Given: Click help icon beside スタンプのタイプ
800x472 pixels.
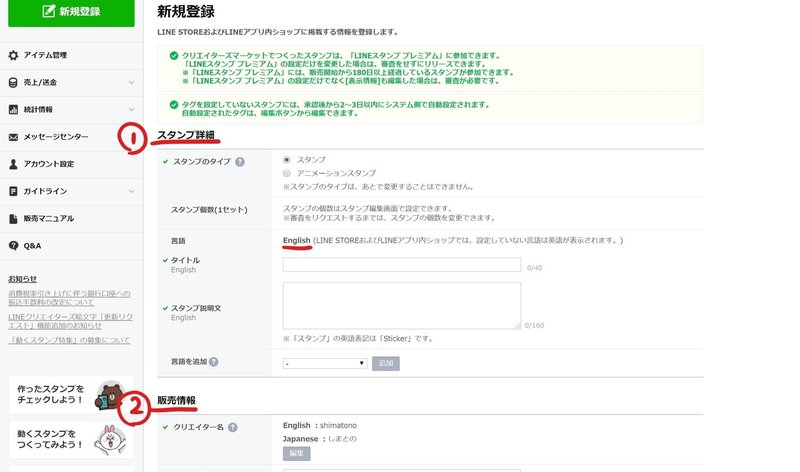Looking at the screenshot, I should point(240,162).
